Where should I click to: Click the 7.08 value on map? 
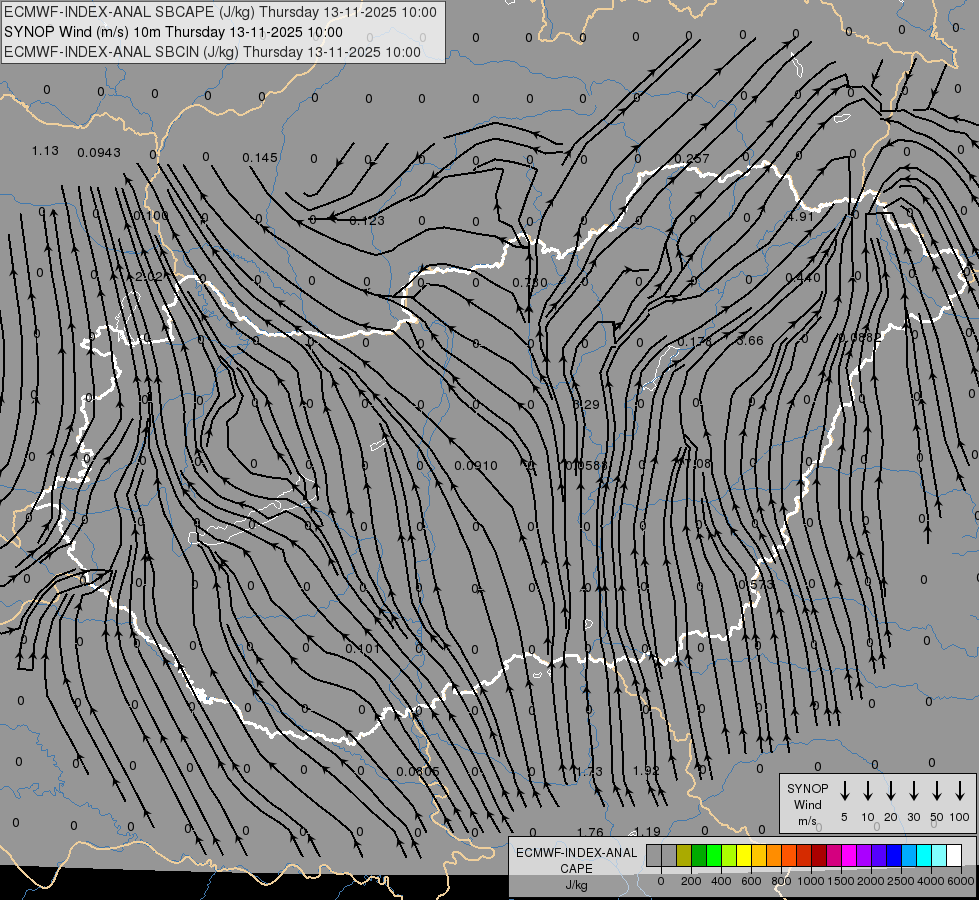click(x=697, y=463)
